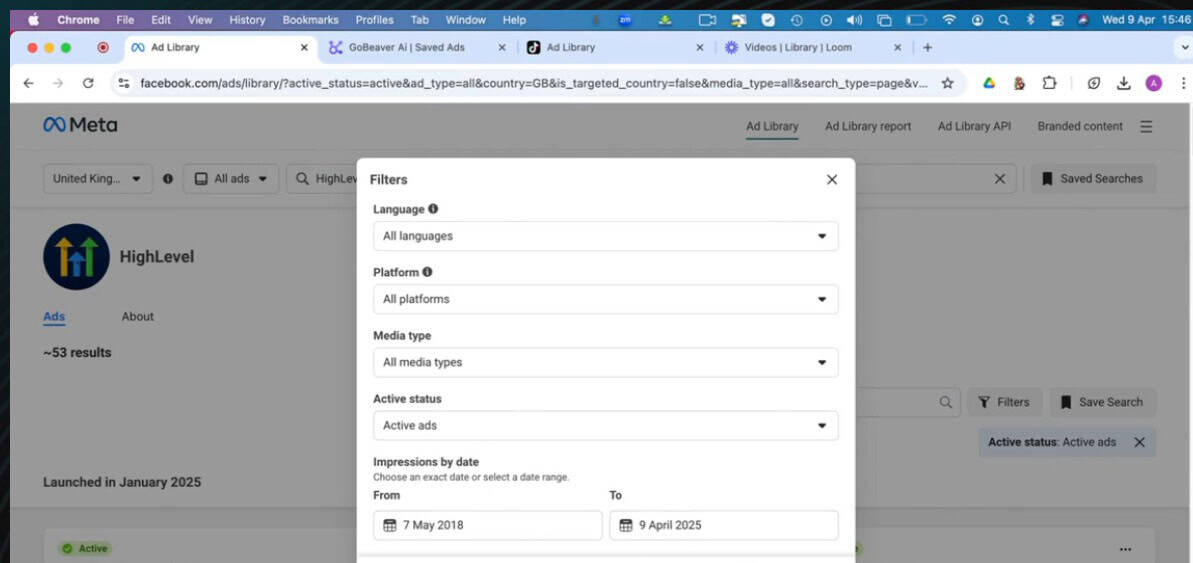Click the Platform info icon

click(x=427, y=272)
